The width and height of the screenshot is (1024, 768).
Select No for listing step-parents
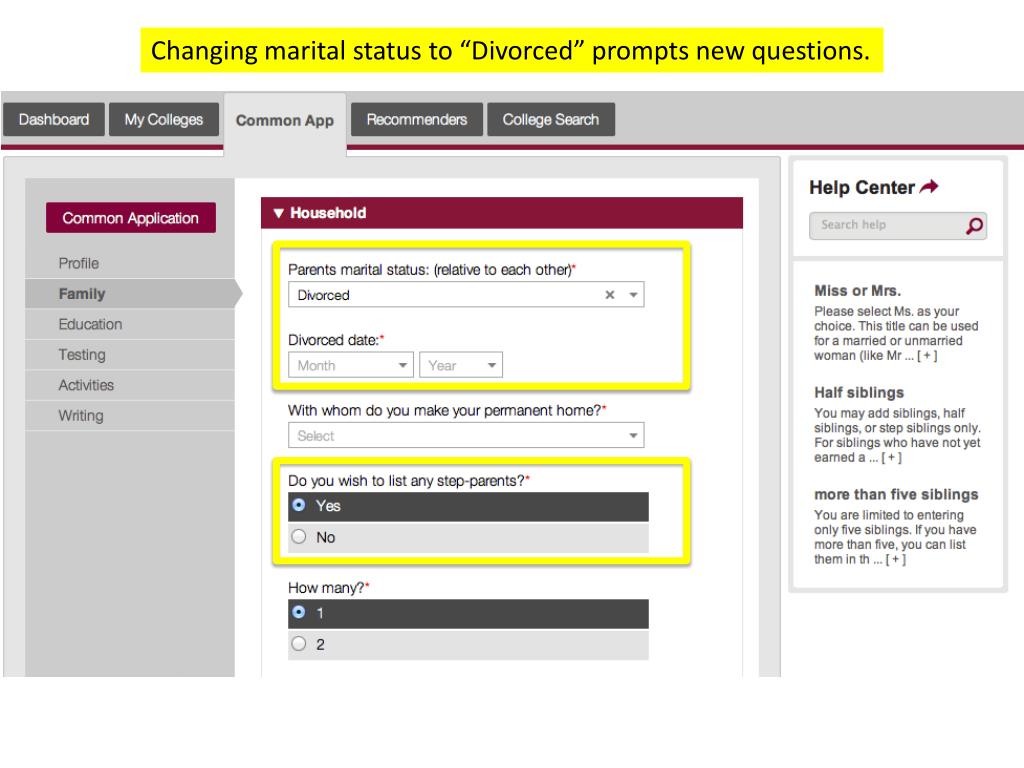tap(468, 537)
